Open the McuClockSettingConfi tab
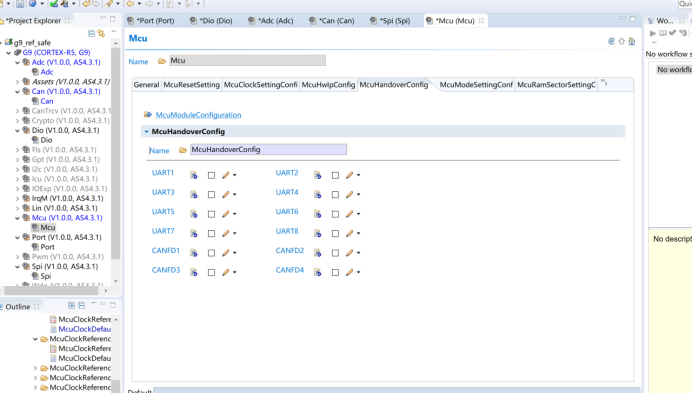The image size is (693, 394). 260,84
